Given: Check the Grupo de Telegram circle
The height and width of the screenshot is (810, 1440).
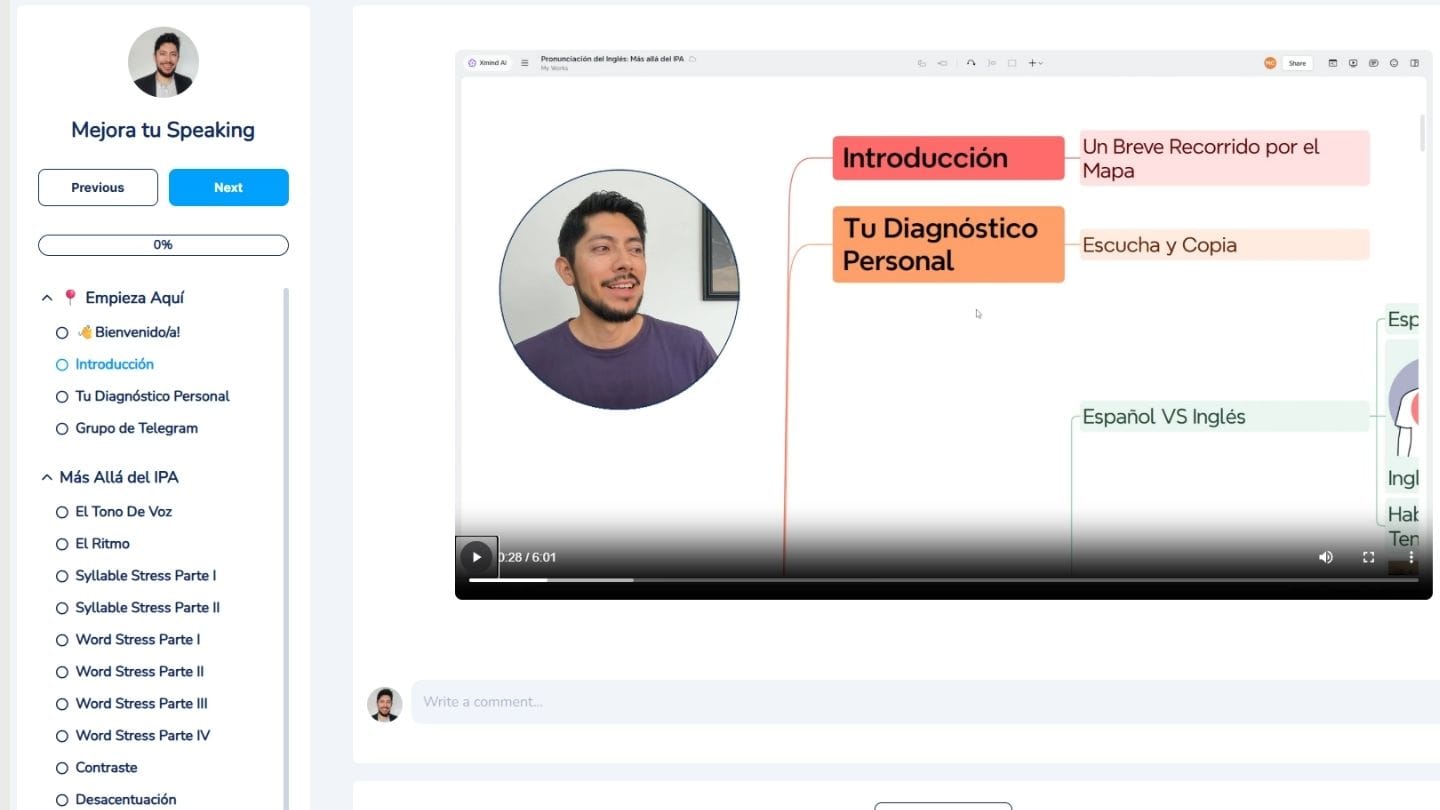Looking at the screenshot, I should point(62,429).
